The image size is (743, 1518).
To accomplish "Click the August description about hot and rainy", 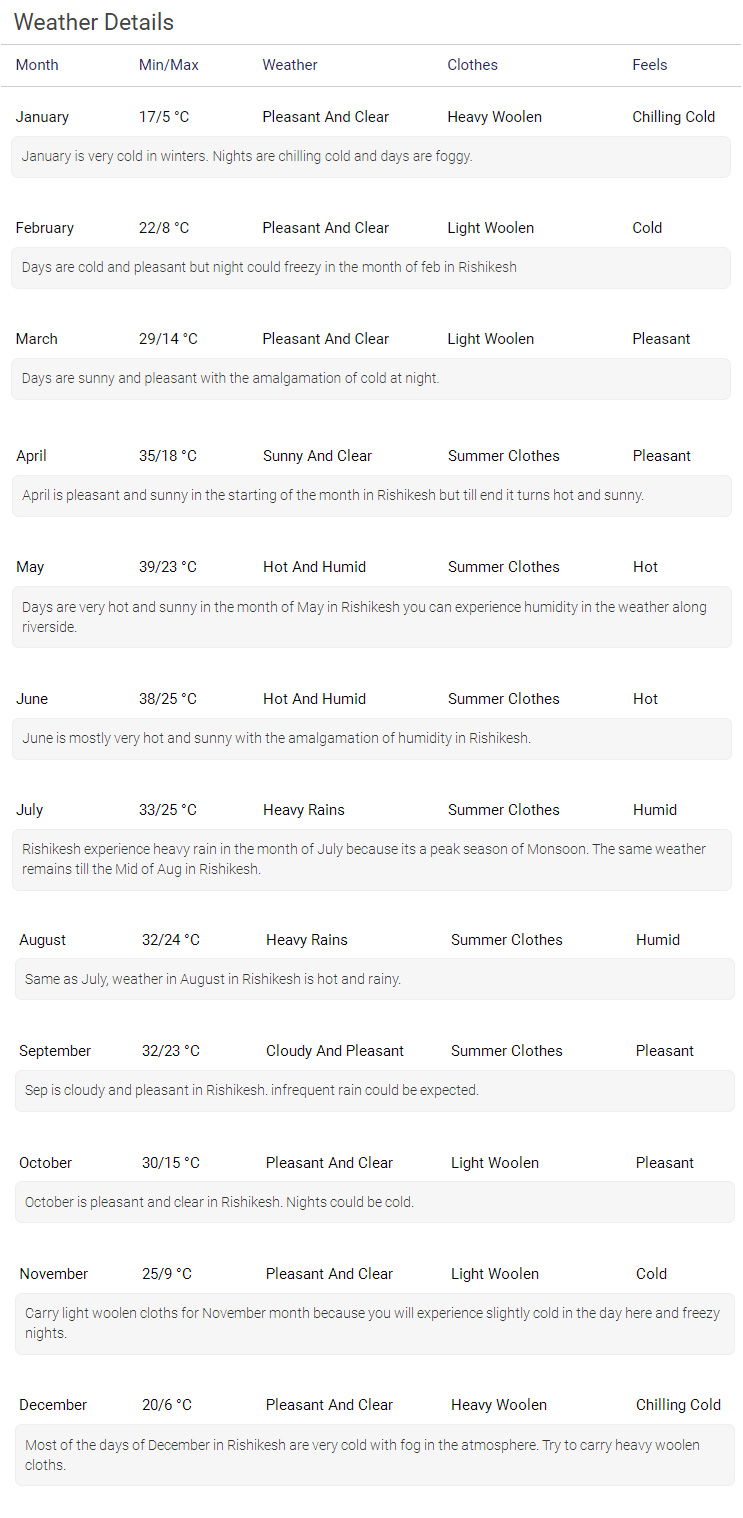I will coord(375,979).
